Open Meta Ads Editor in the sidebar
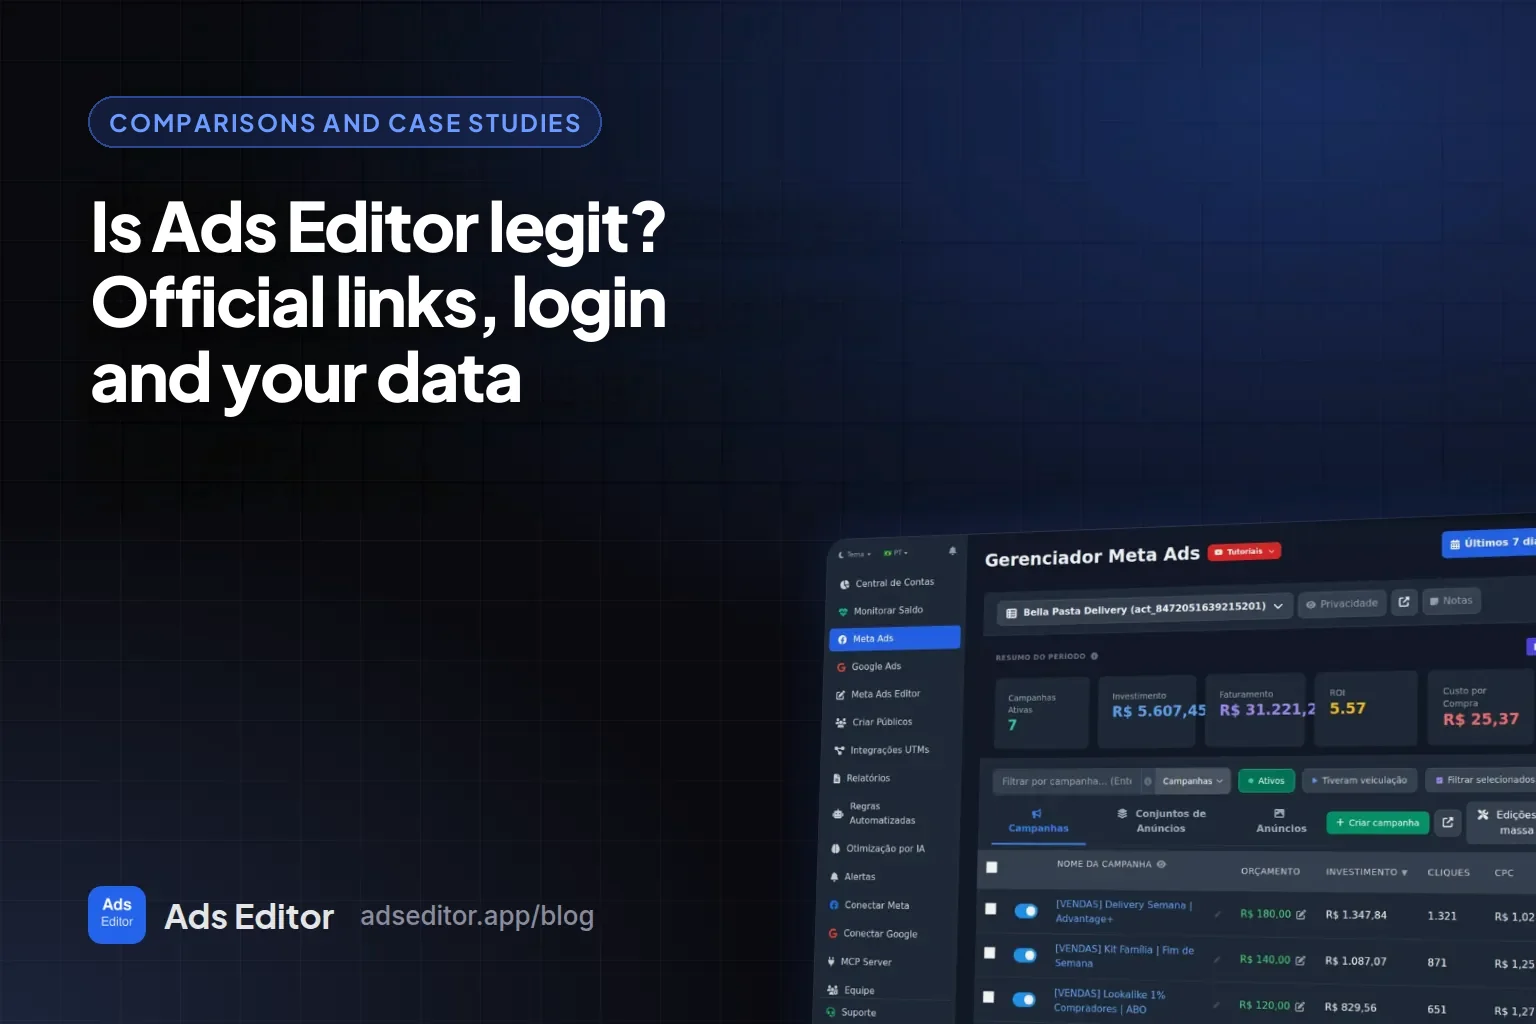This screenshot has height=1024, width=1536. 878,694
